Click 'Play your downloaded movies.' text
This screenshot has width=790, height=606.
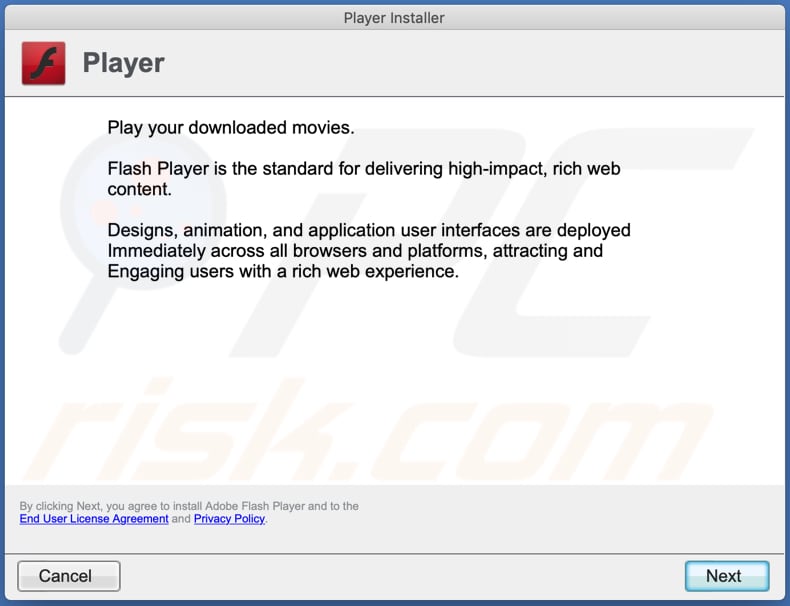(x=231, y=128)
